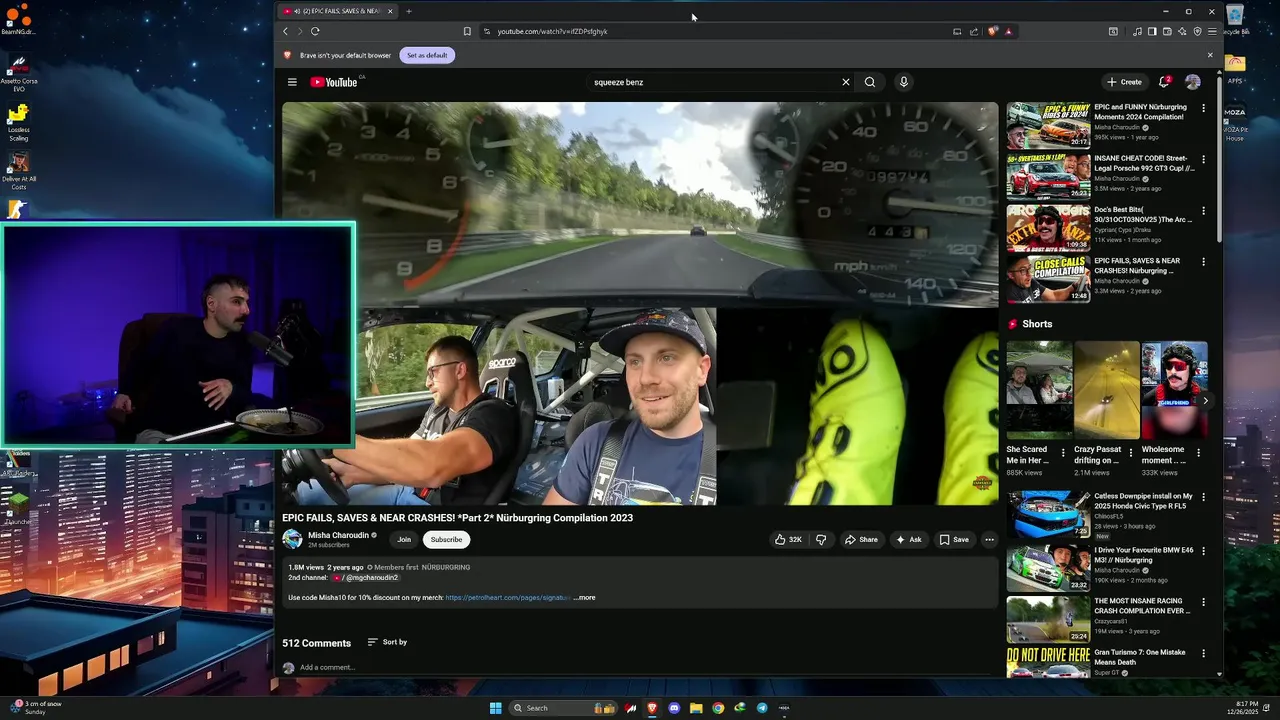Open options for EPIC and FUNNY video

(1203, 108)
